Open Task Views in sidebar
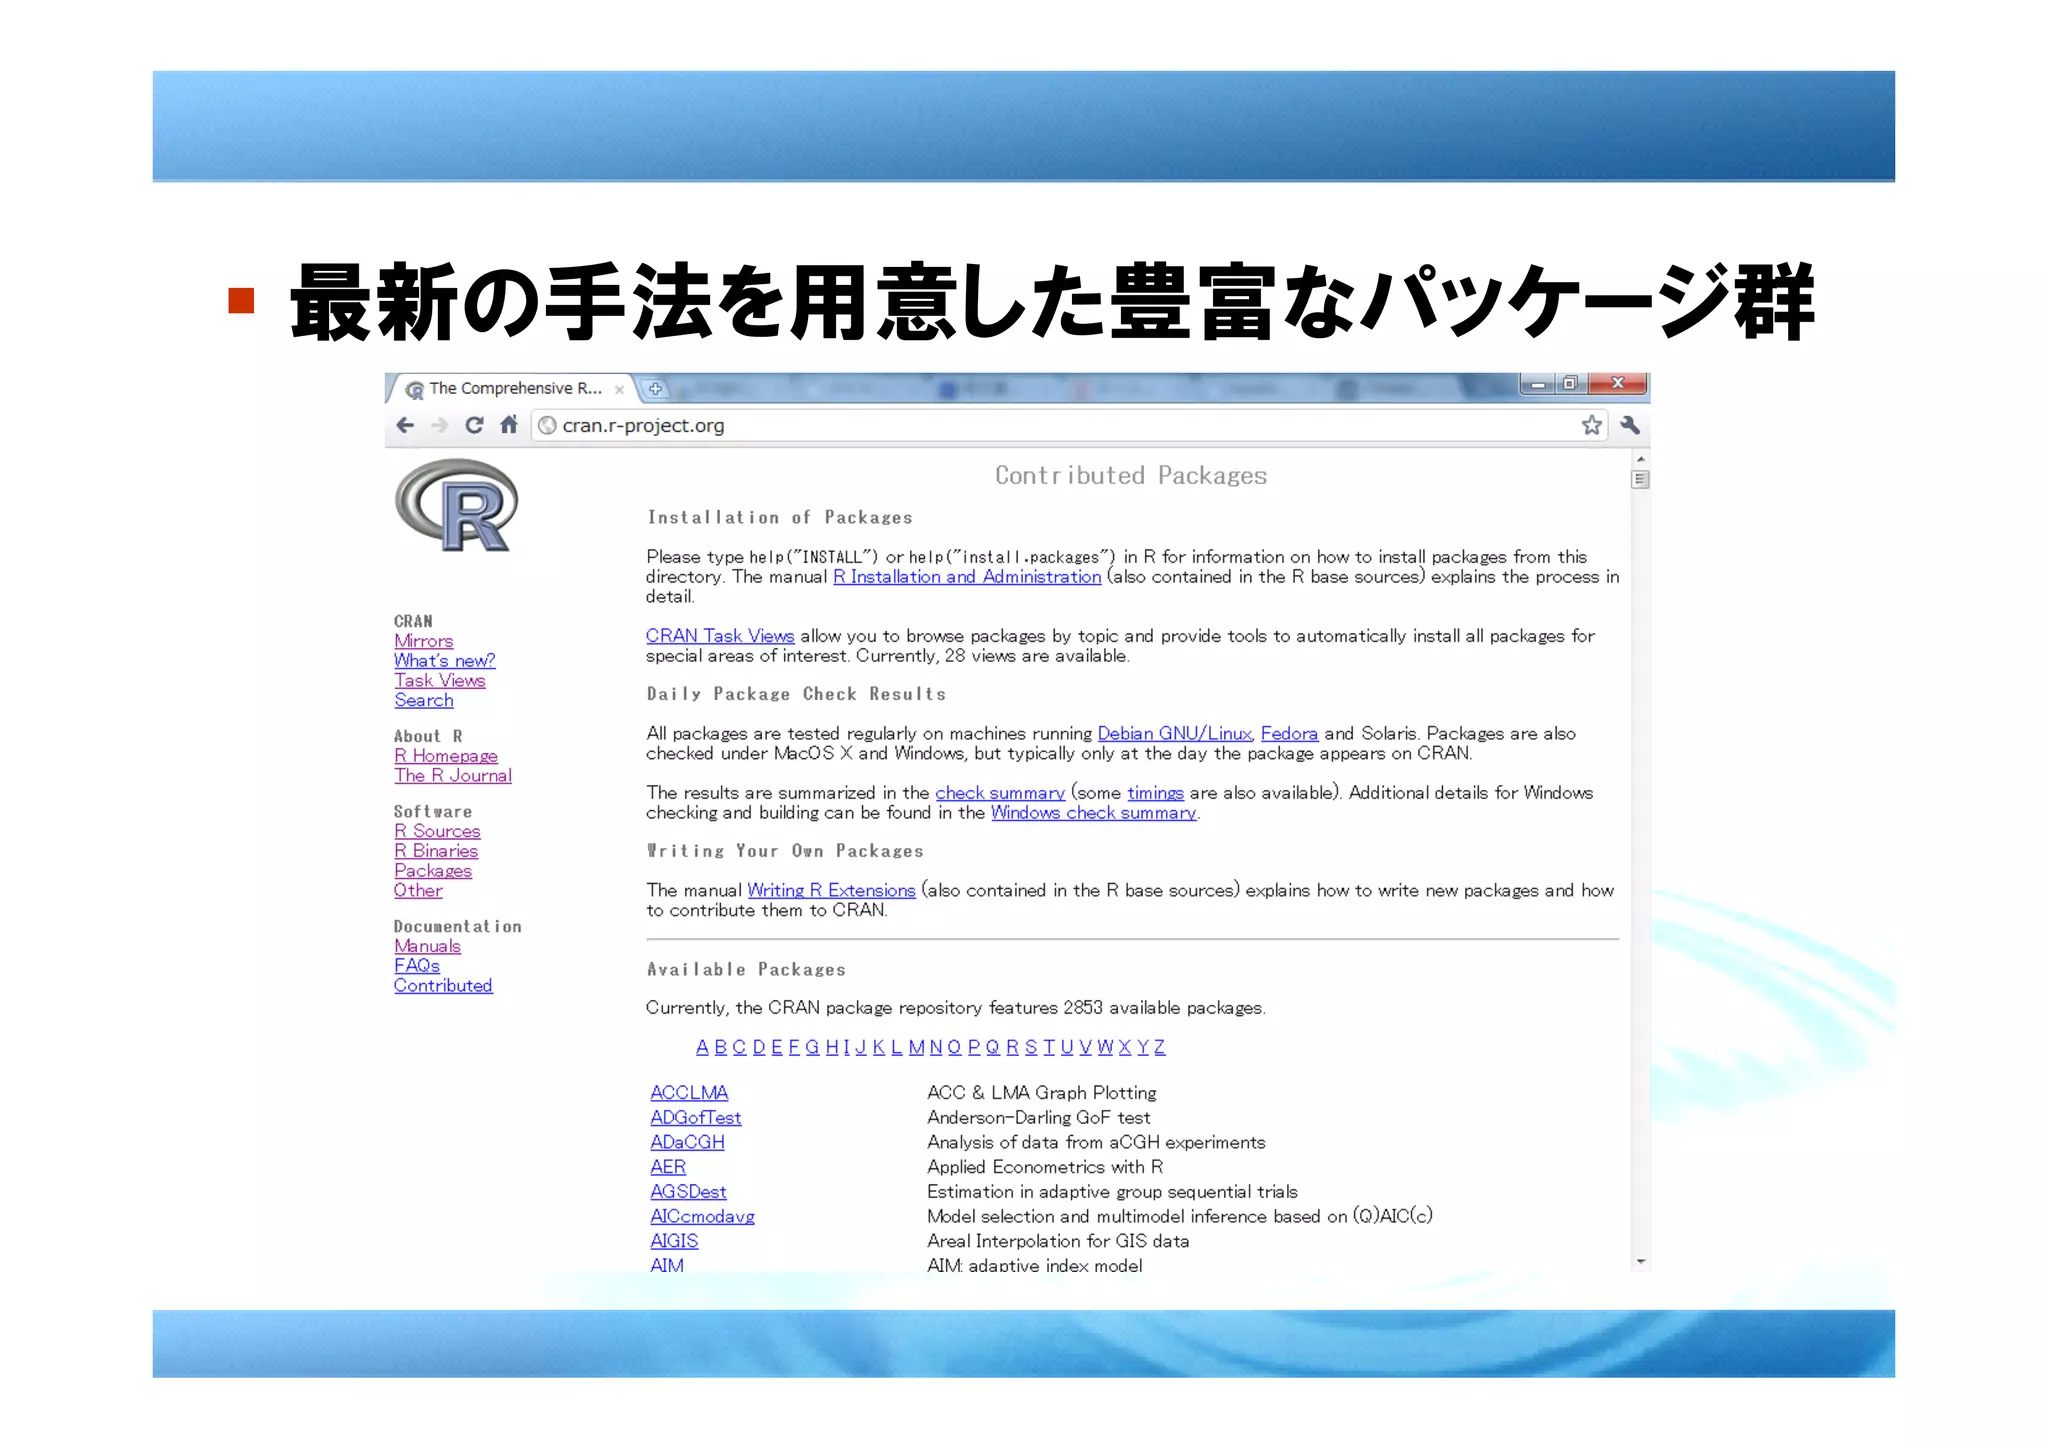Image resolution: width=2048 pixels, height=1448 pixels. pos(439,681)
